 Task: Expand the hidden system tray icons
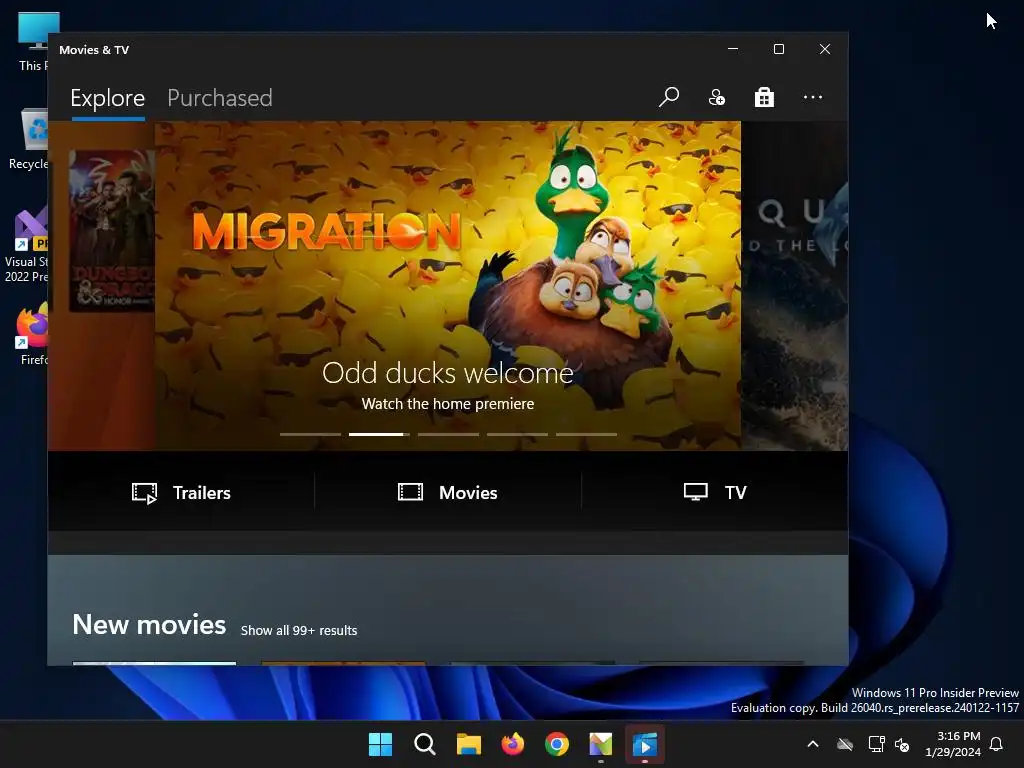[813, 744]
